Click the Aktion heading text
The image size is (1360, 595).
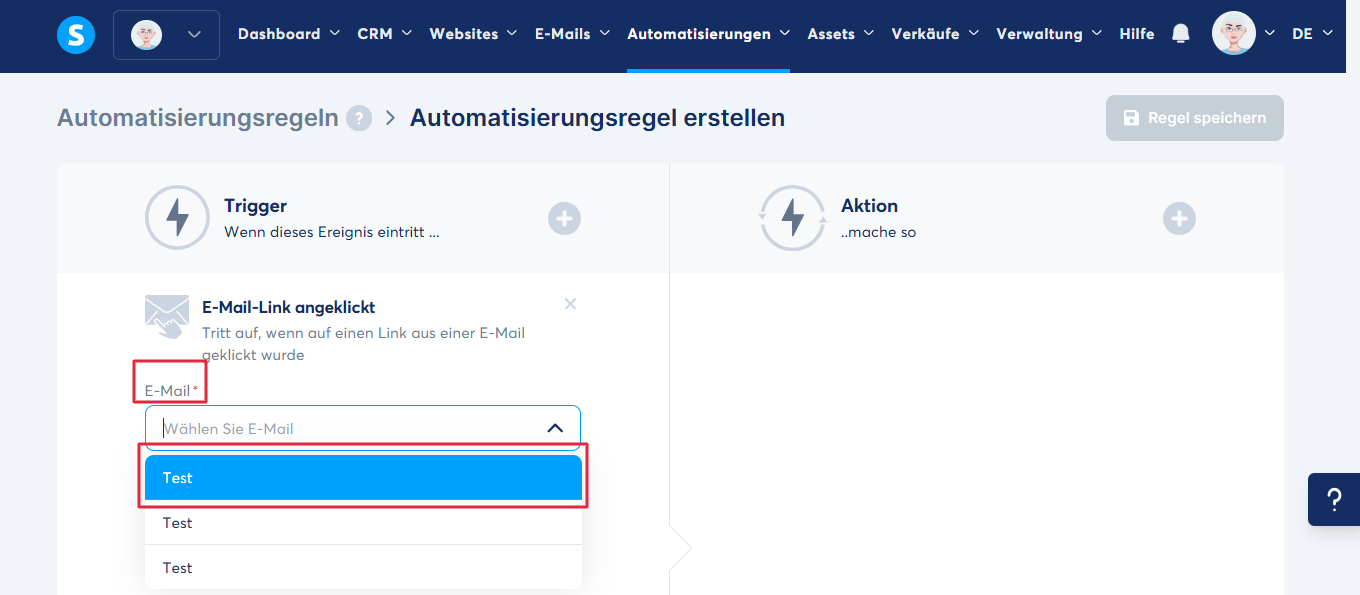869,206
